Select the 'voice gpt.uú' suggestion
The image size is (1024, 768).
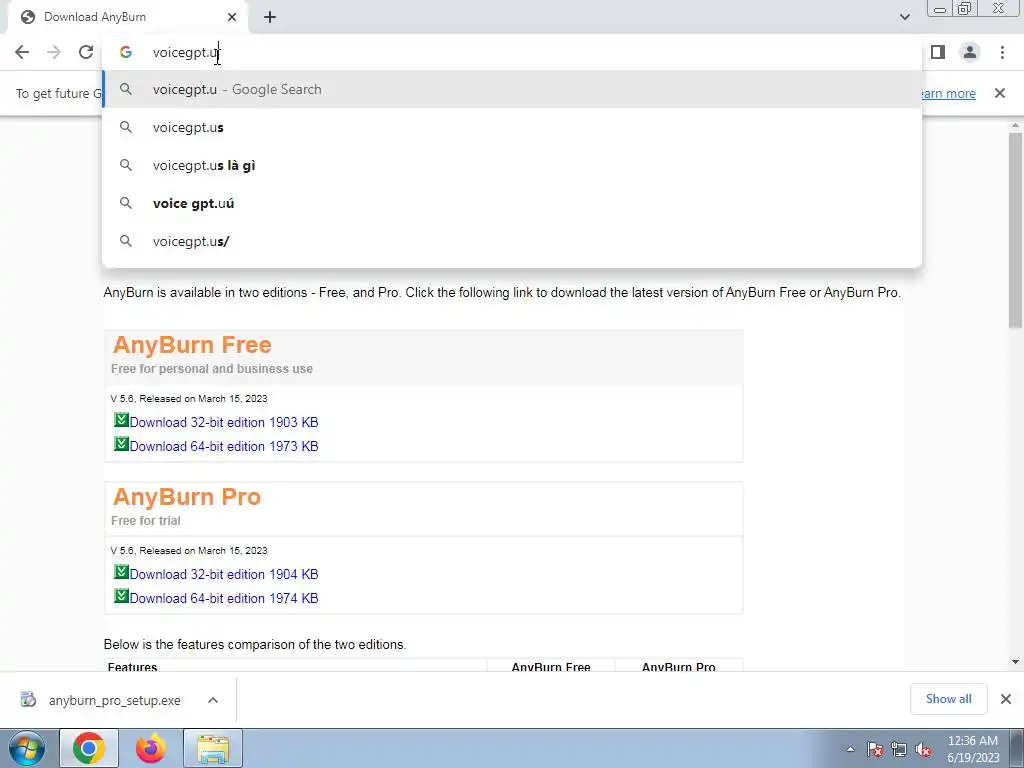click(512, 203)
